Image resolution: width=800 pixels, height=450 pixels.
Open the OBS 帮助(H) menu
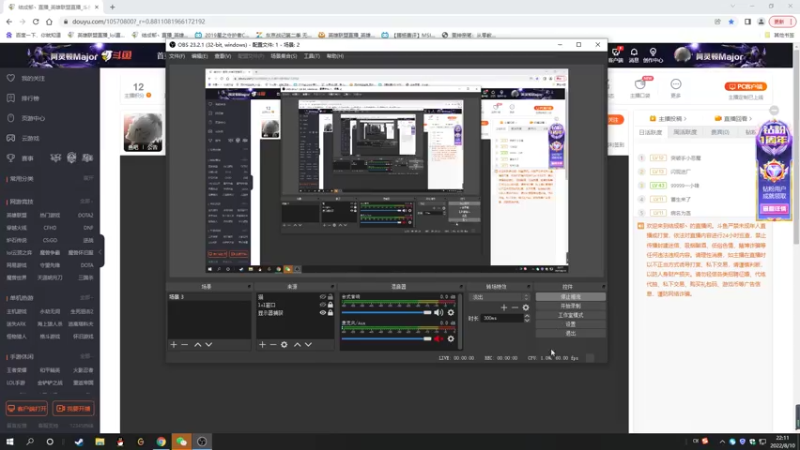335,56
